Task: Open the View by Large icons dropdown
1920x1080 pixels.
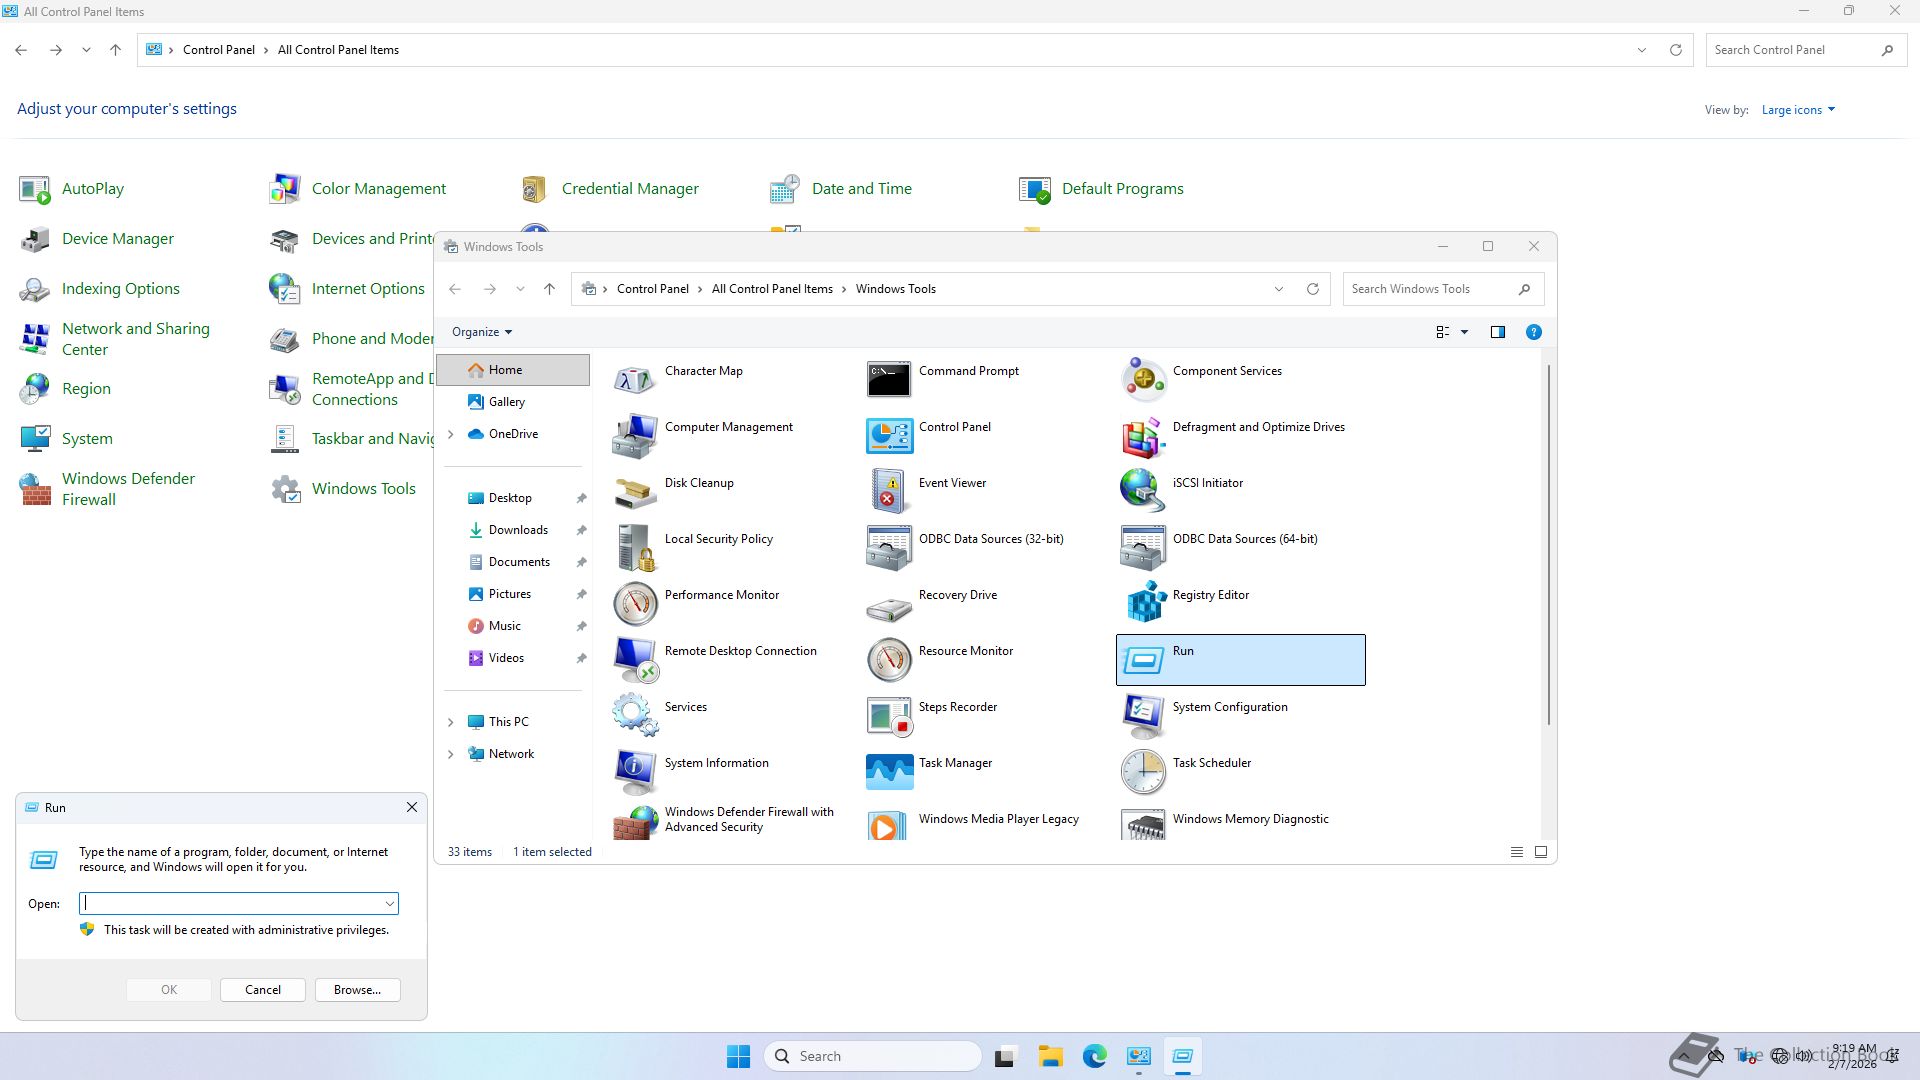Action: pyautogui.click(x=1798, y=110)
